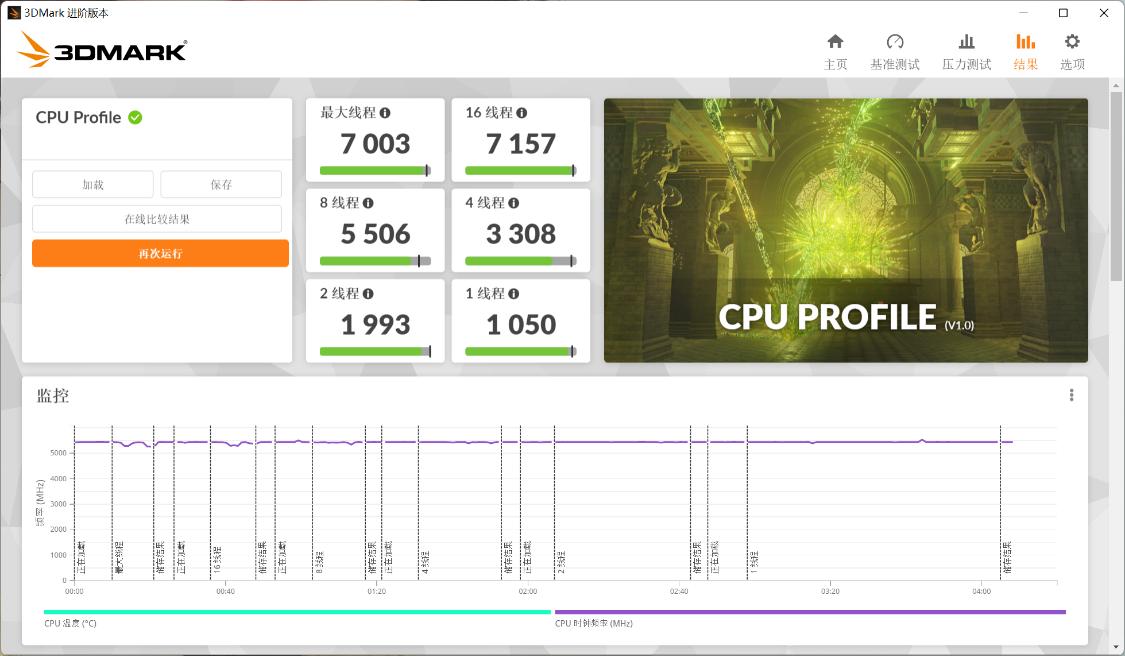Click 在线比较结果
The width and height of the screenshot is (1125, 656).
(x=156, y=218)
